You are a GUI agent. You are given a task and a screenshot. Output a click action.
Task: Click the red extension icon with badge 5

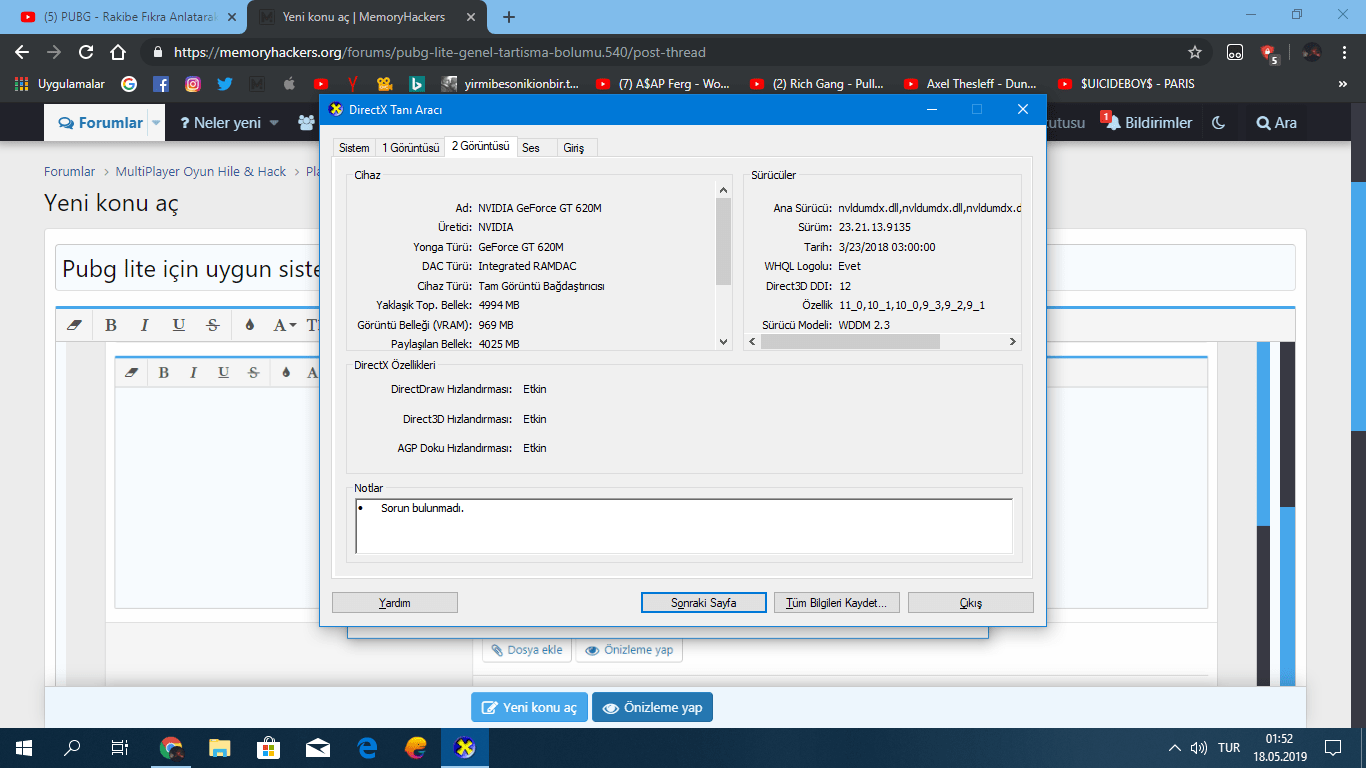(1270, 53)
